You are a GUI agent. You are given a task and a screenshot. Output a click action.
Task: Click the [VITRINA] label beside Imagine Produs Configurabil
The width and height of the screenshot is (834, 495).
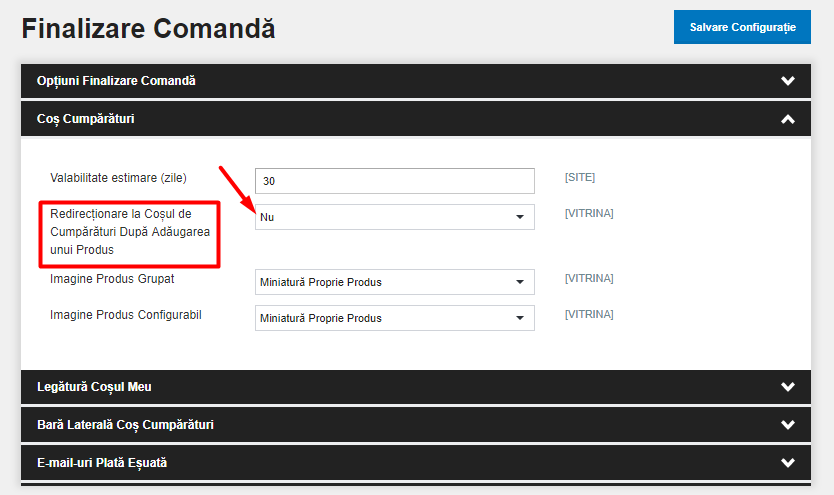[x=589, y=314]
